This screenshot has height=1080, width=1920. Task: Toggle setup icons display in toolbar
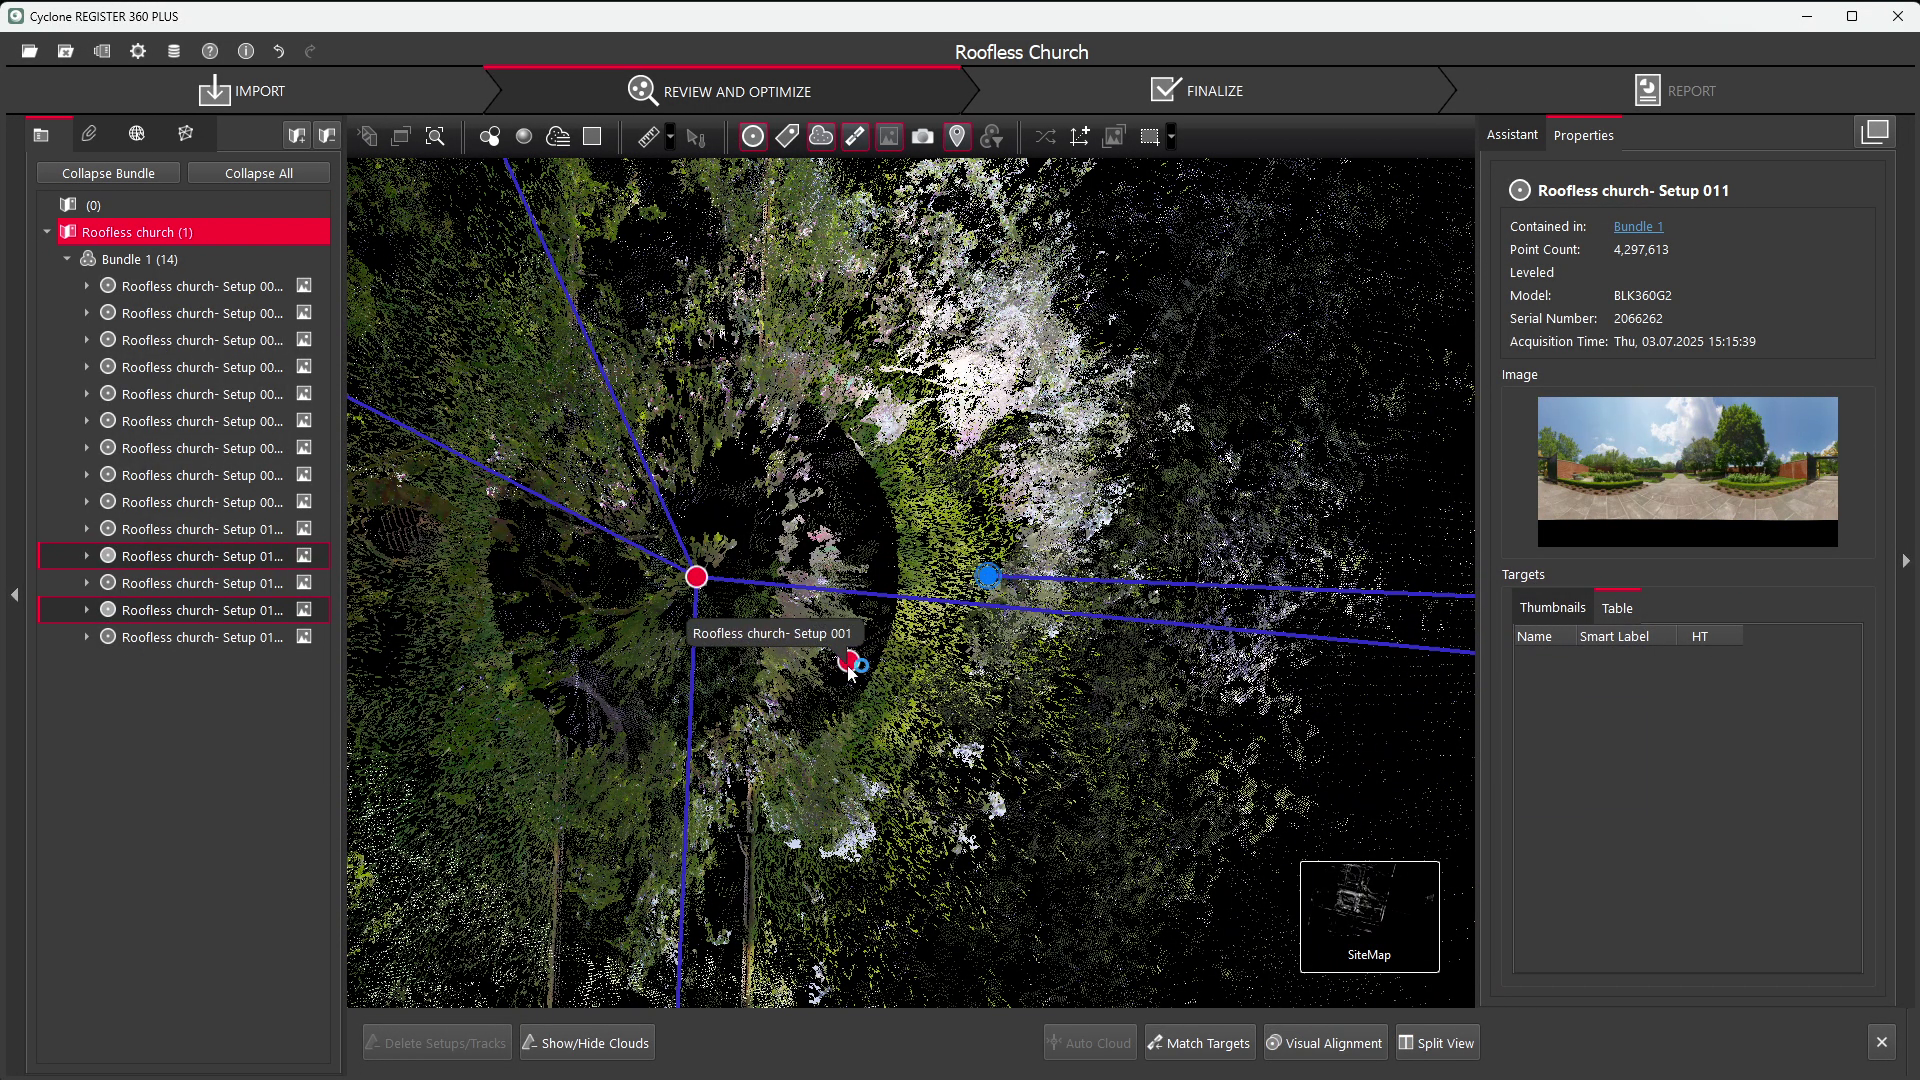[x=753, y=137]
